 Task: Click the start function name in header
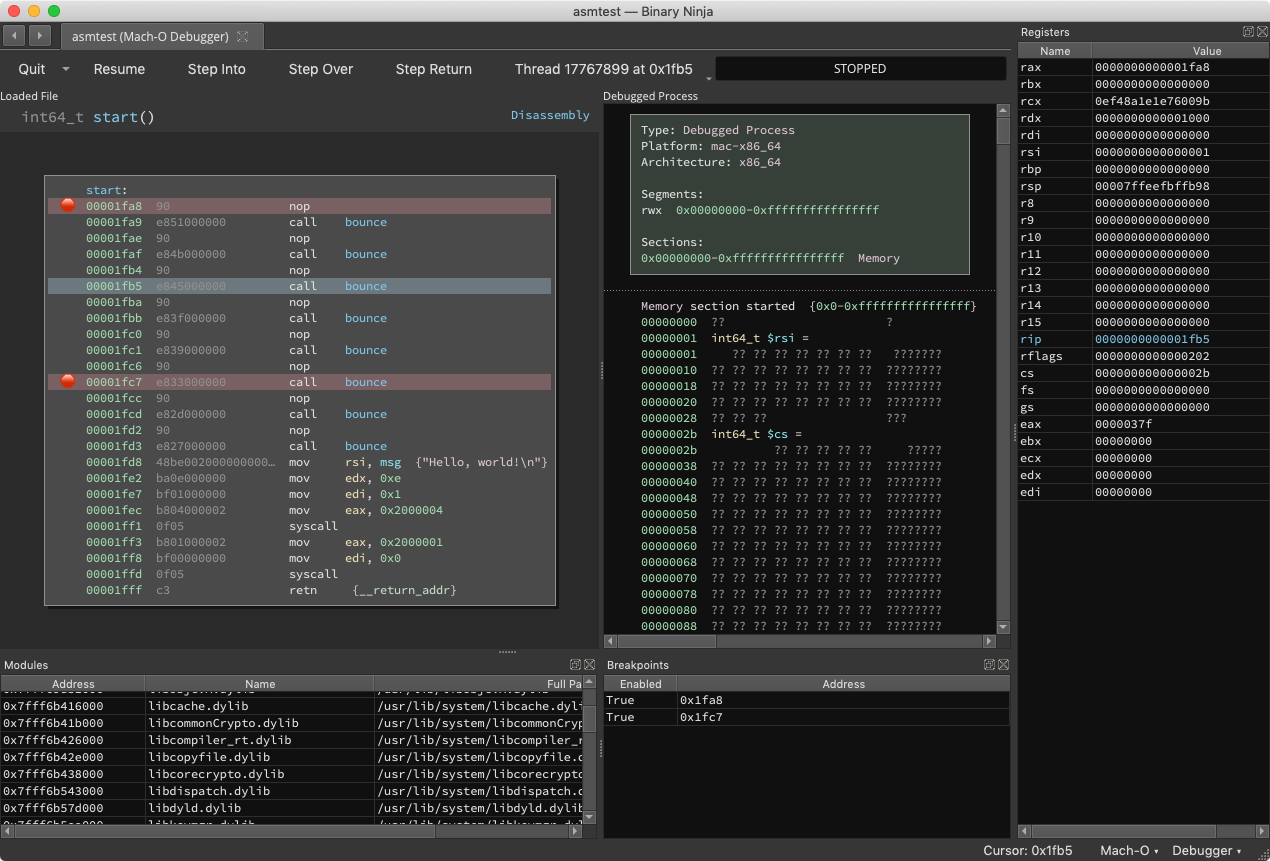point(115,117)
